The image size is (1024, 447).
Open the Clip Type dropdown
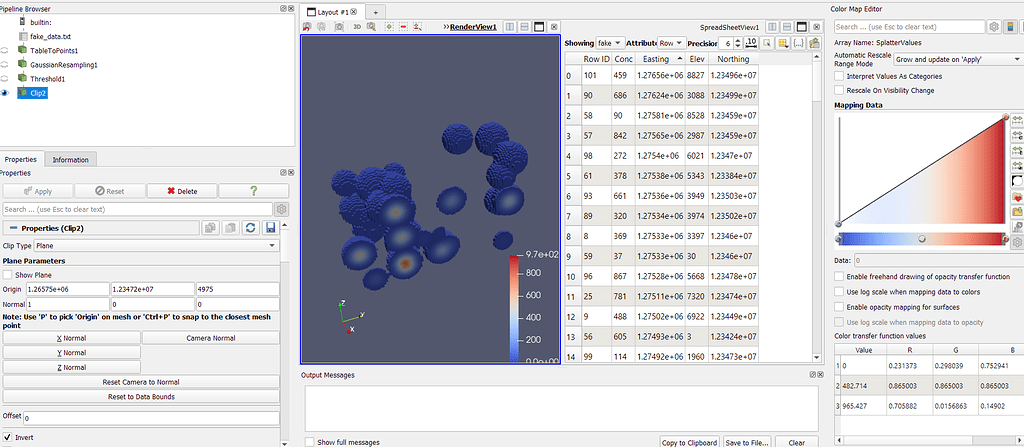click(157, 246)
